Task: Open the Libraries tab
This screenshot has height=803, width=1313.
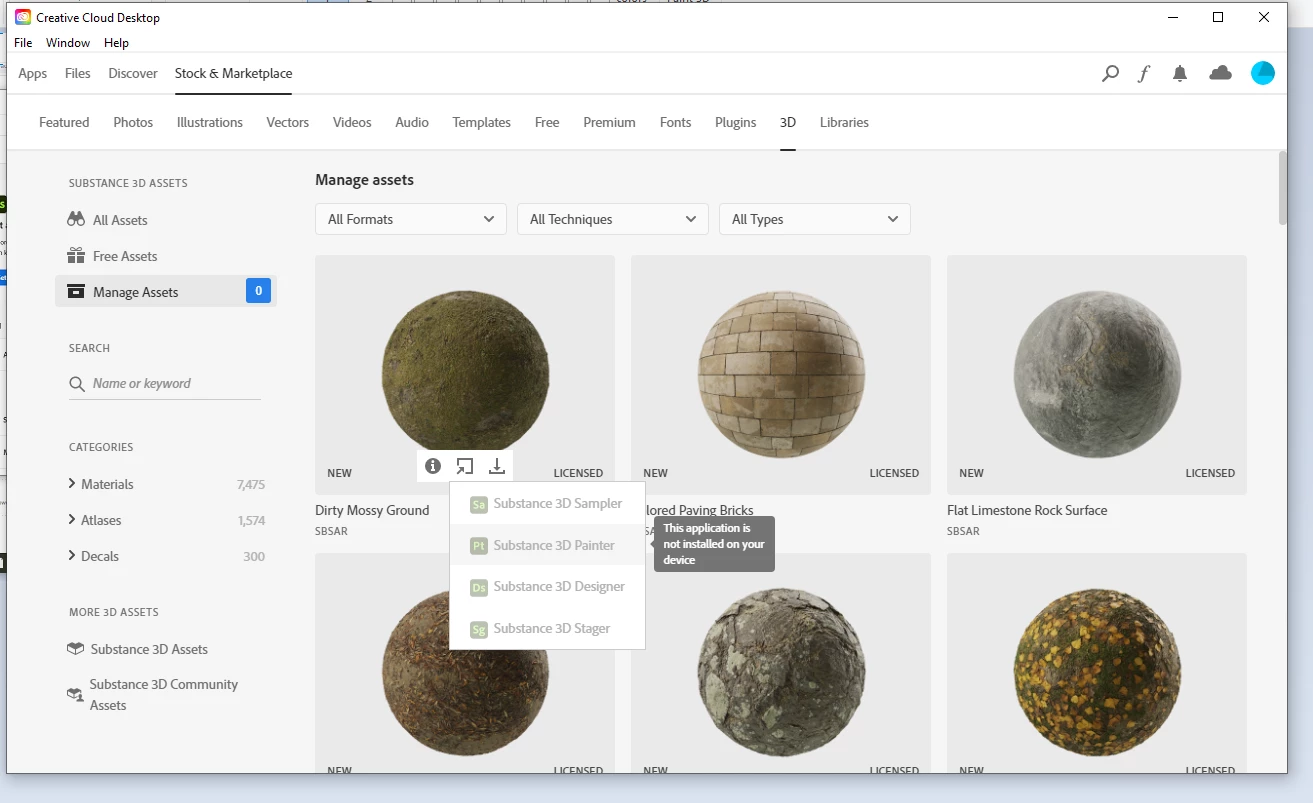Action: (x=844, y=122)
